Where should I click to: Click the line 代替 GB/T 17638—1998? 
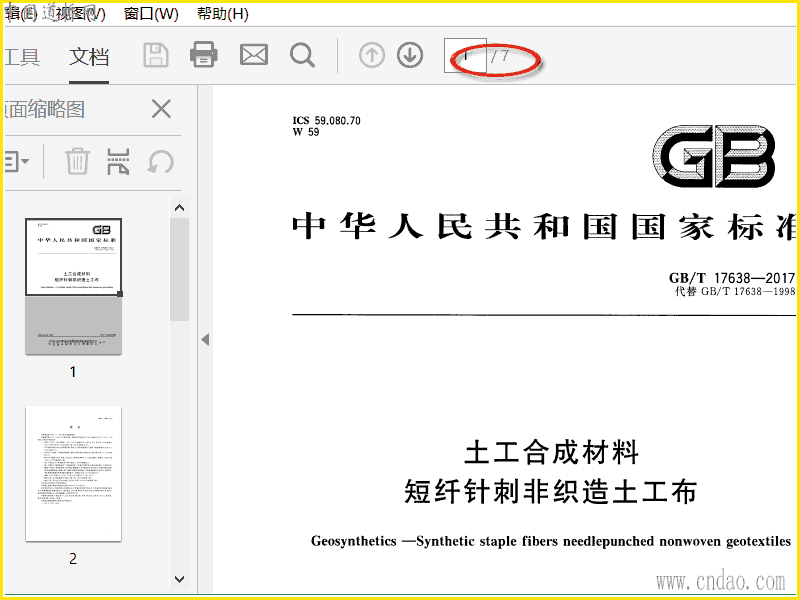tap(735, 291)
